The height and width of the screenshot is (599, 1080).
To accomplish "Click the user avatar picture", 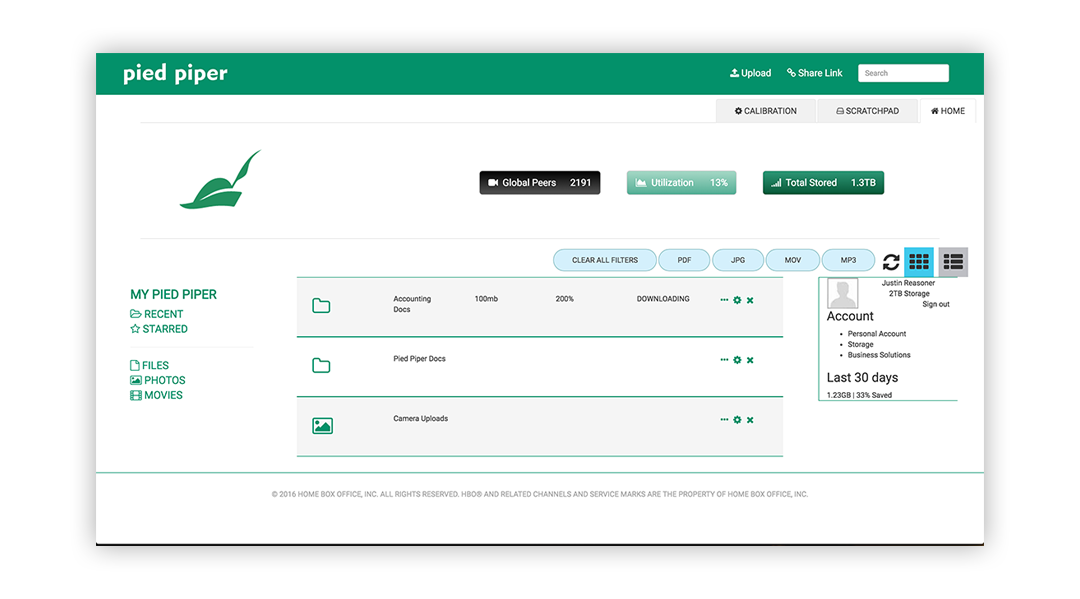I will (x=842, y=294).
